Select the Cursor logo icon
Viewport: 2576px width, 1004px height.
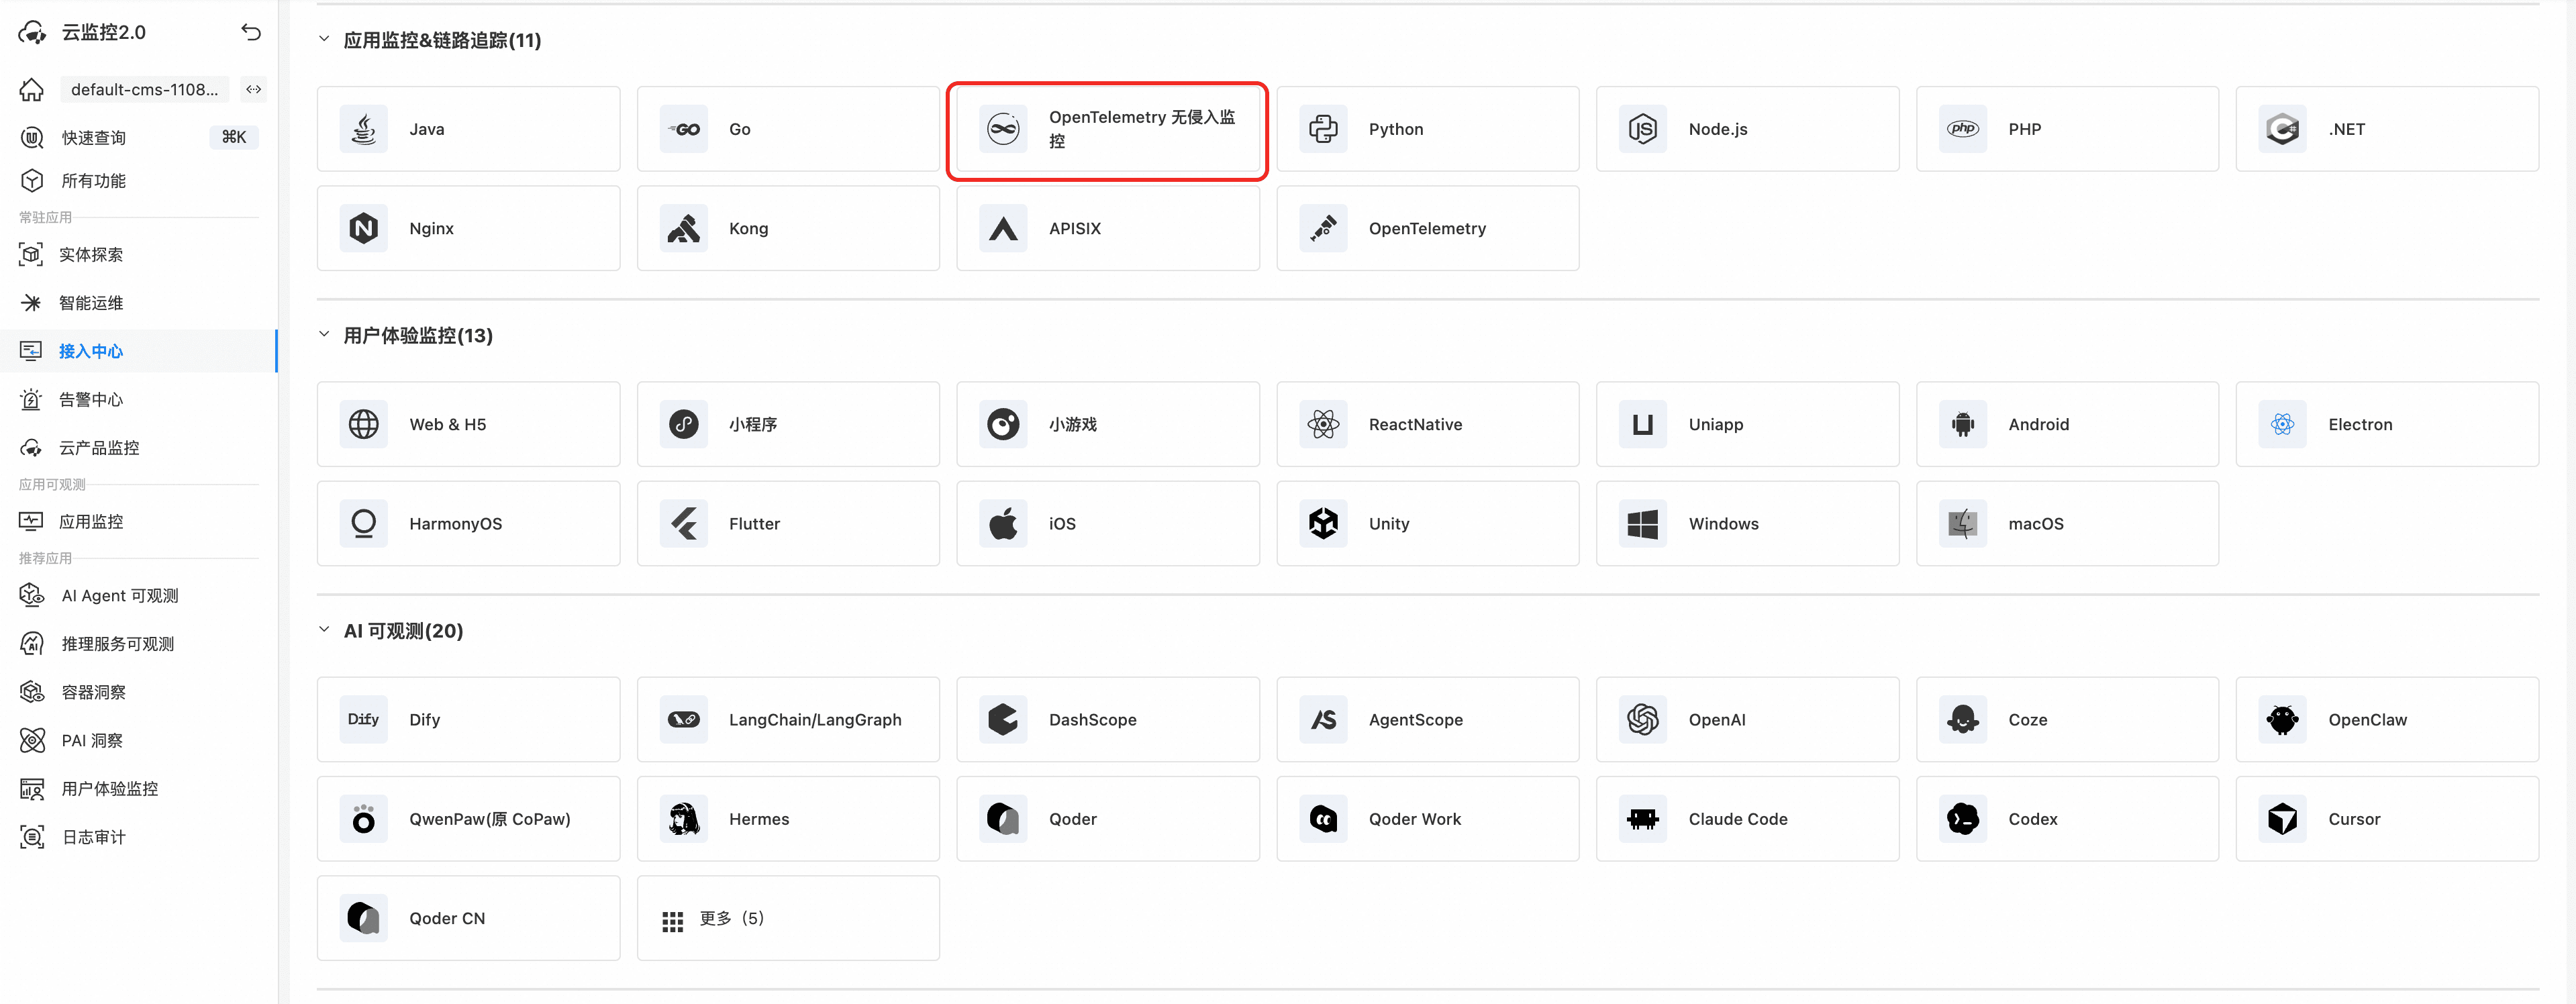(x=2283, y=819)
